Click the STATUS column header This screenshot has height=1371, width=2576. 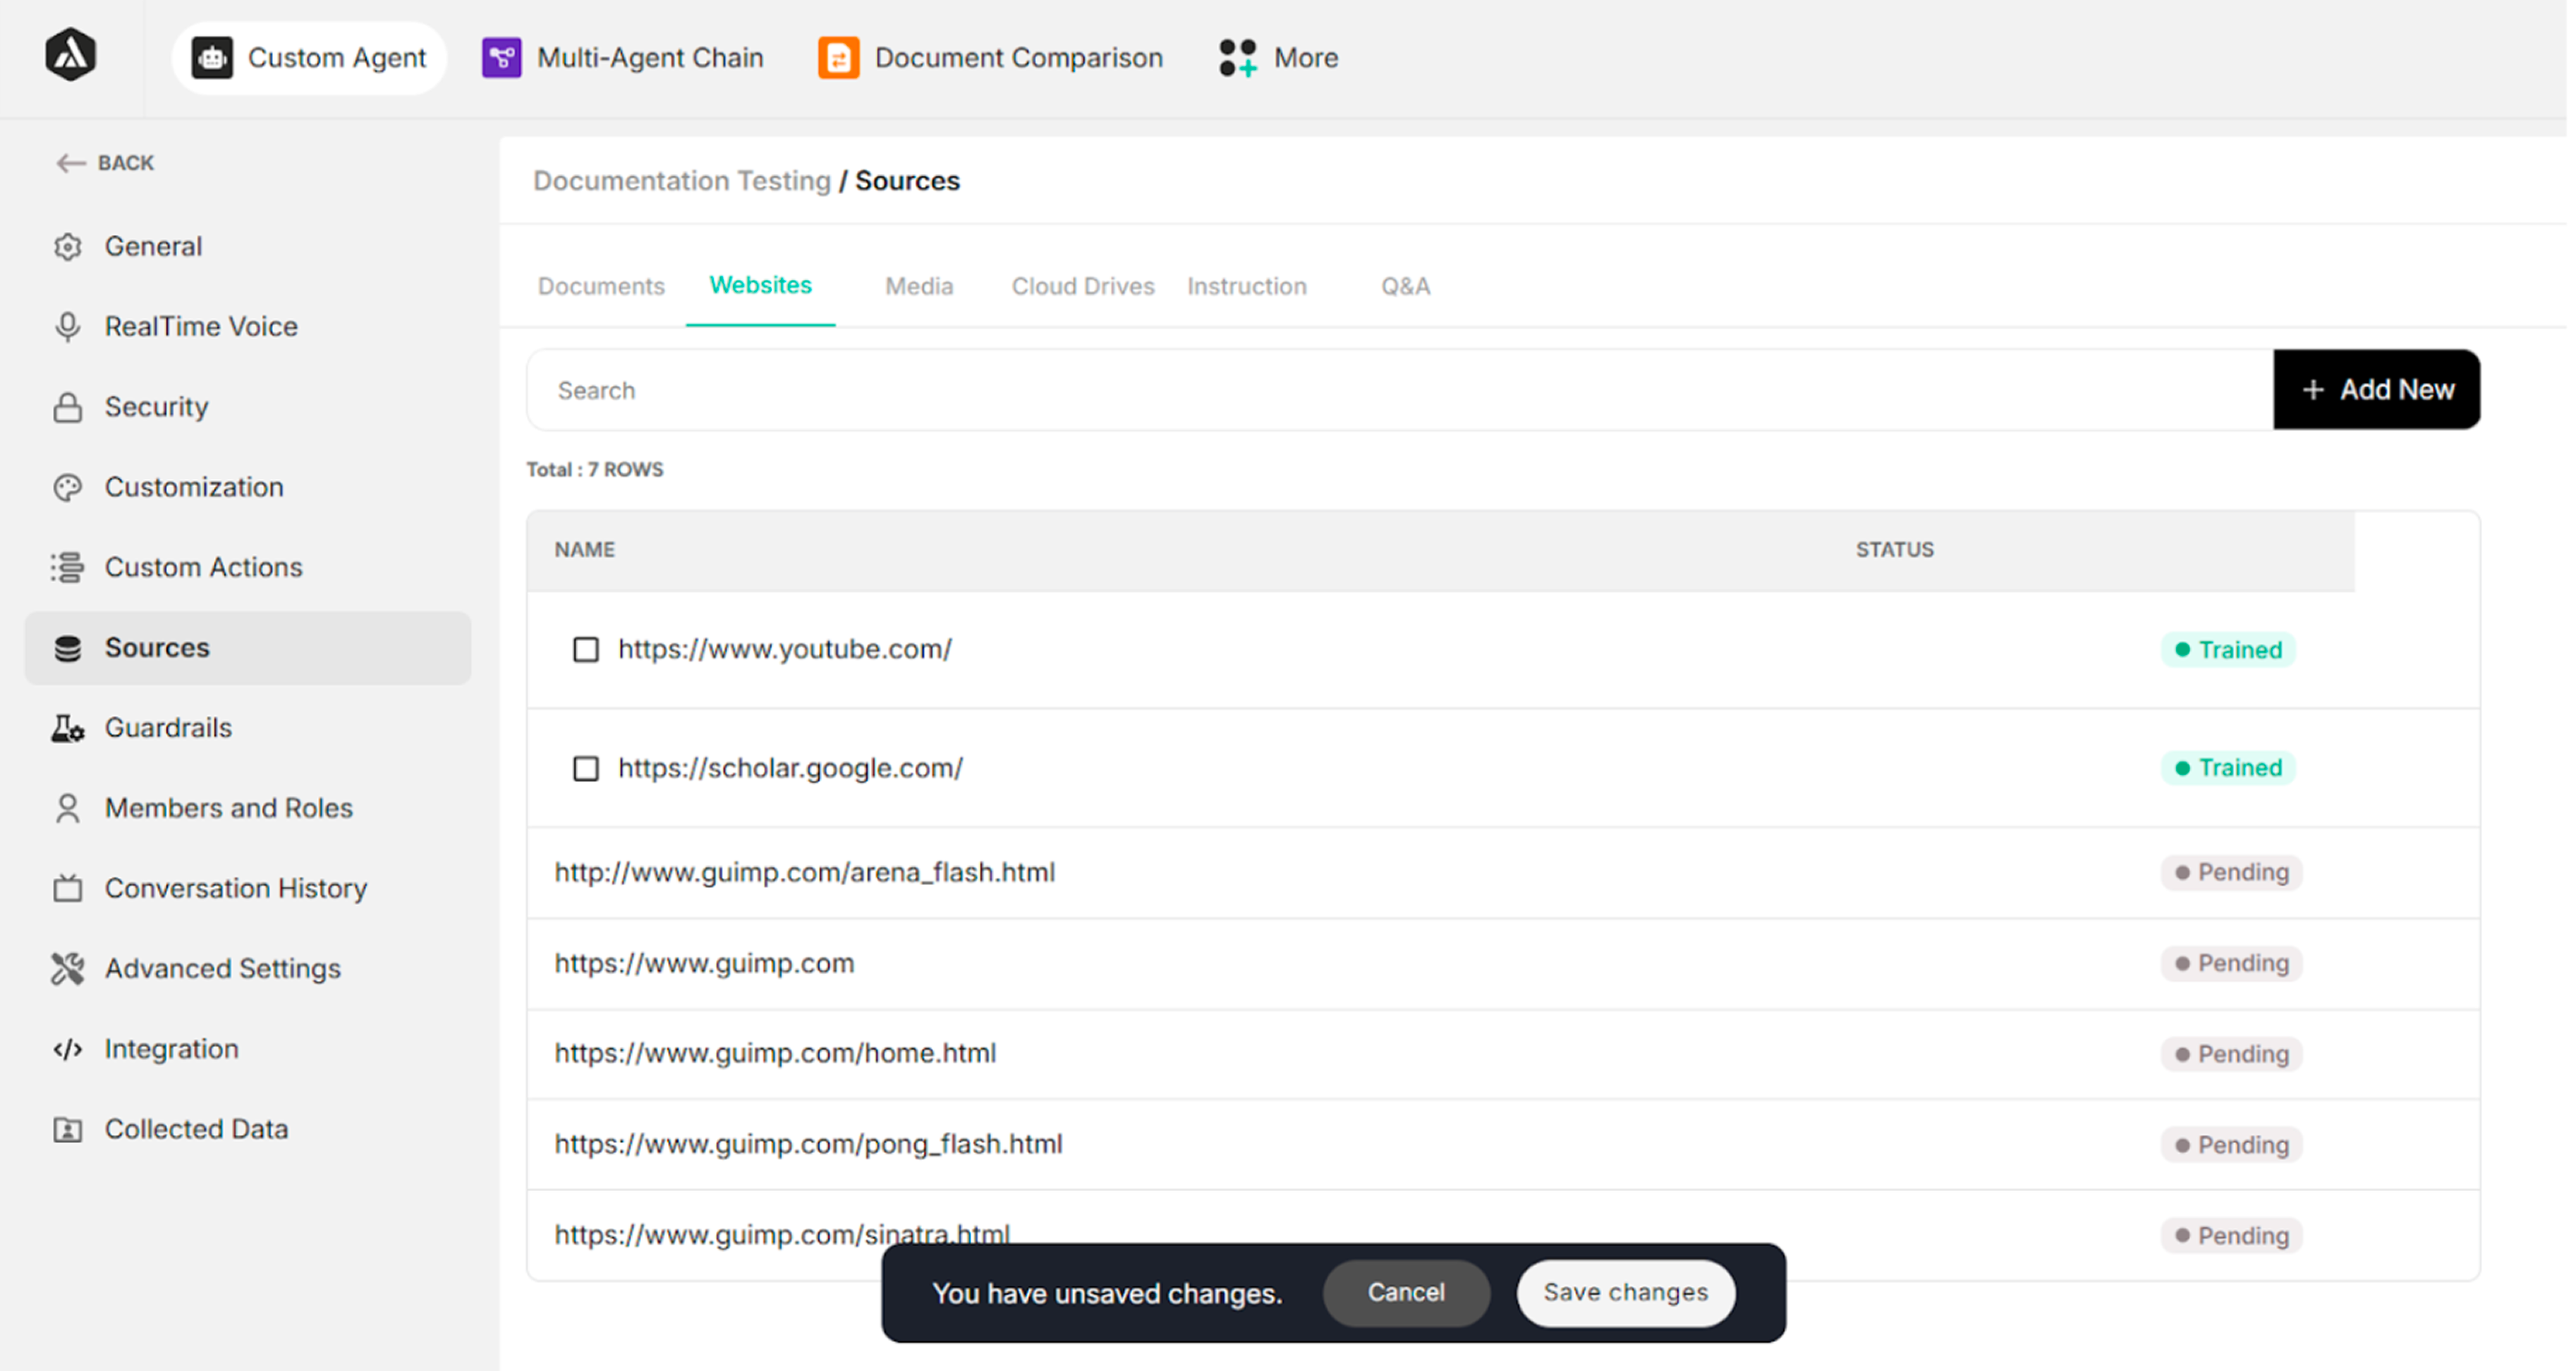coord(1895,550)
